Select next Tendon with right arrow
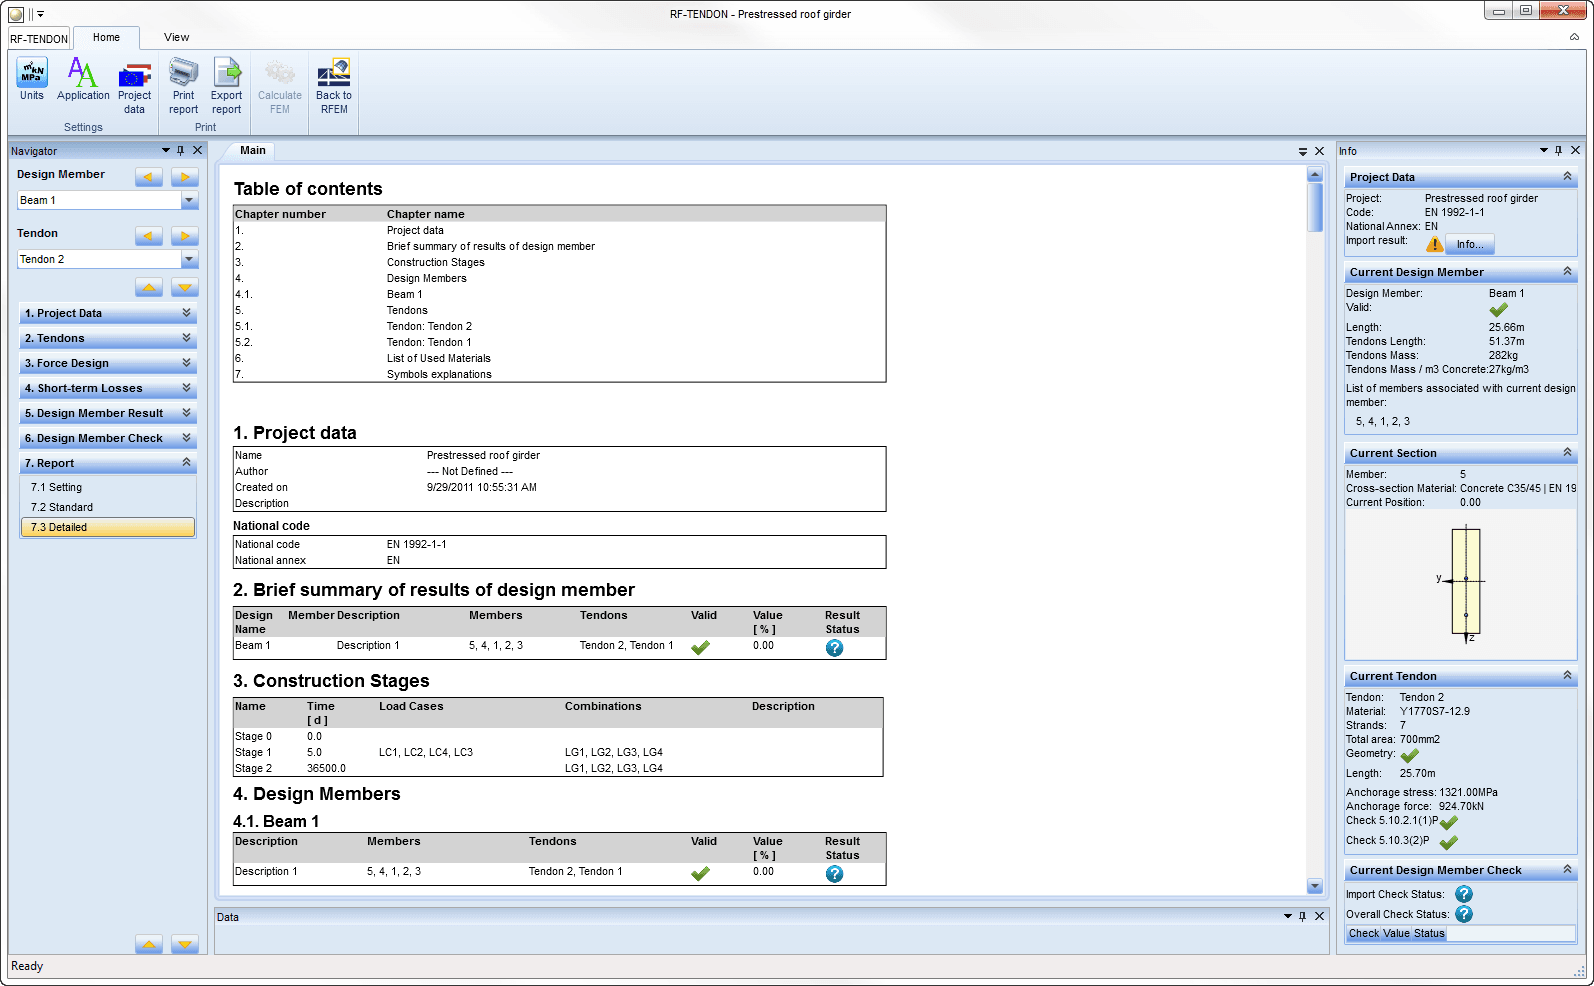Image resolution: width=1594 pixels, height=986 pixels. point(185,236)
